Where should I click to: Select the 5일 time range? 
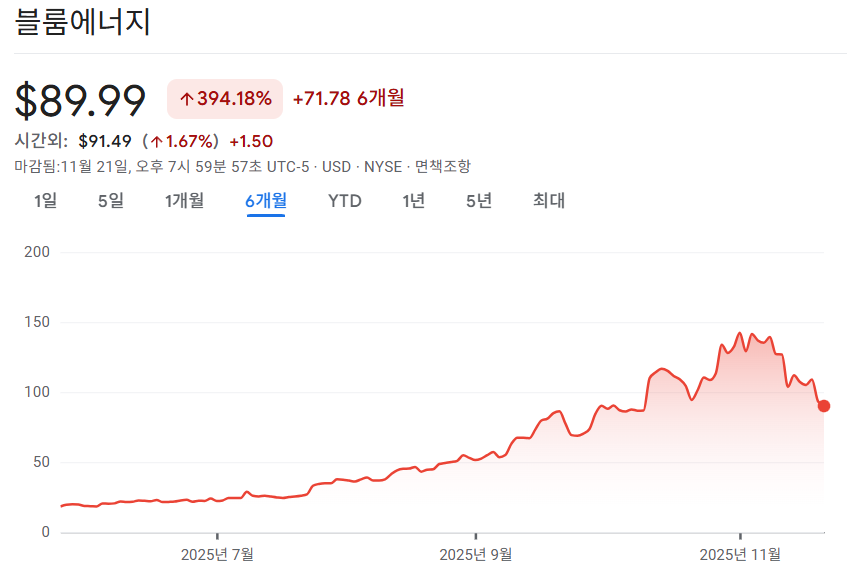point(111,201)
